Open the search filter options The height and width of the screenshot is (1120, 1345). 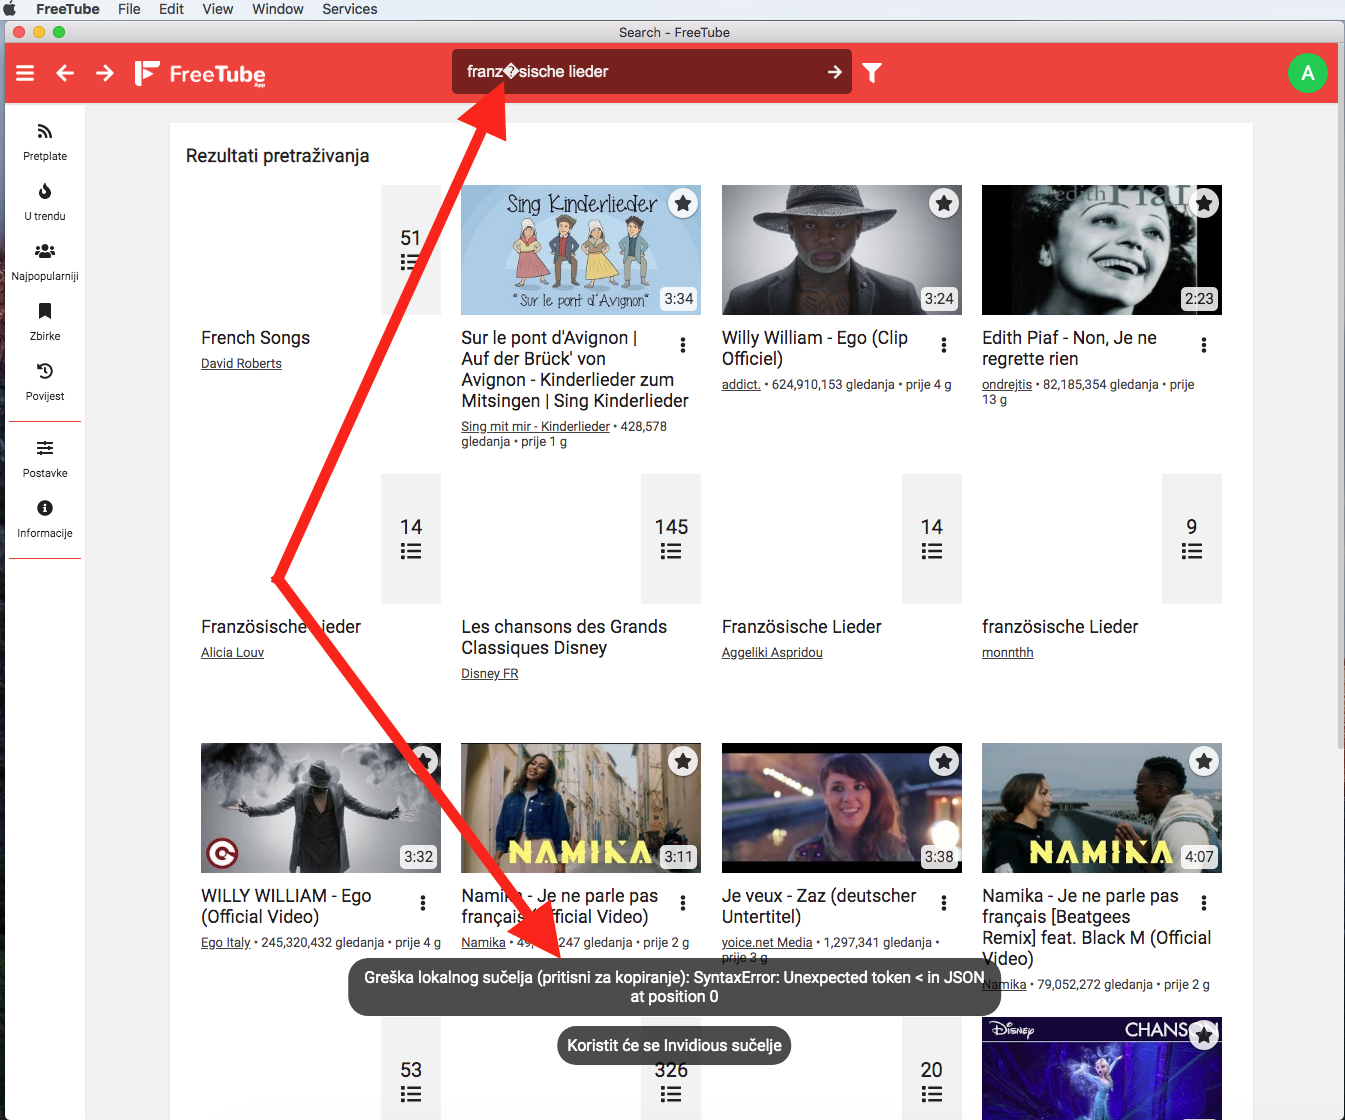click(x=871, y=72)
